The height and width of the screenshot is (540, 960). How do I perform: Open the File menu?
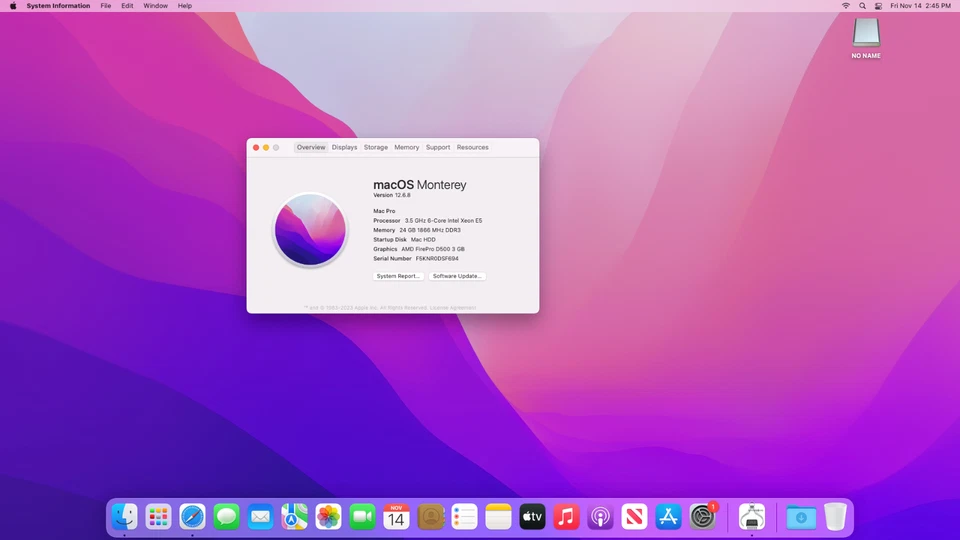pyautogui.click(x=106, y=6)
